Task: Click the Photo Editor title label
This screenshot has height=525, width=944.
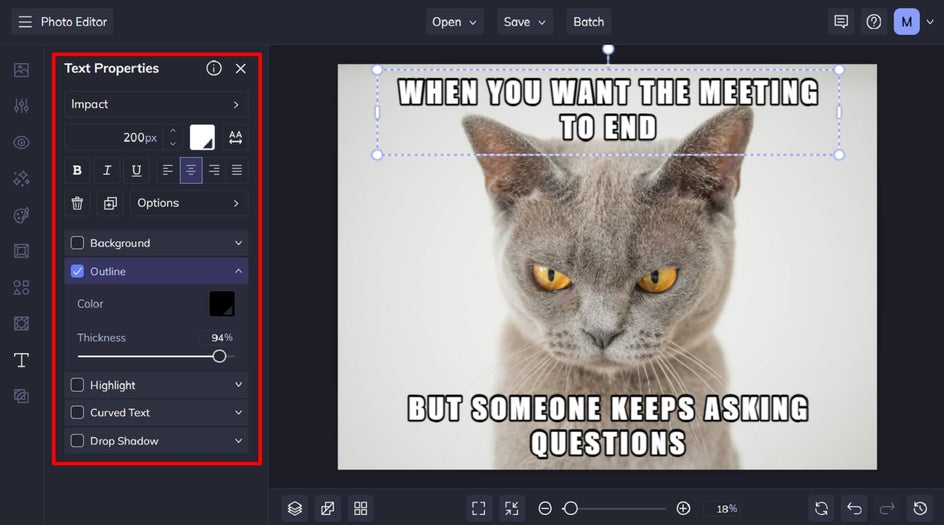Action: 74,22
